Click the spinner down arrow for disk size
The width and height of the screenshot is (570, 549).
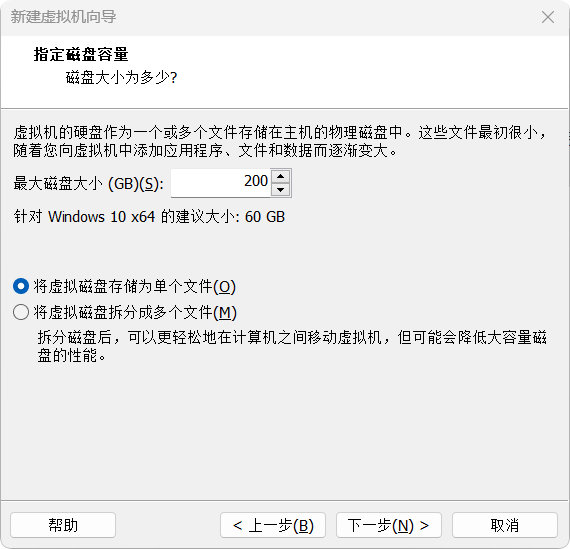click(280, 190)
